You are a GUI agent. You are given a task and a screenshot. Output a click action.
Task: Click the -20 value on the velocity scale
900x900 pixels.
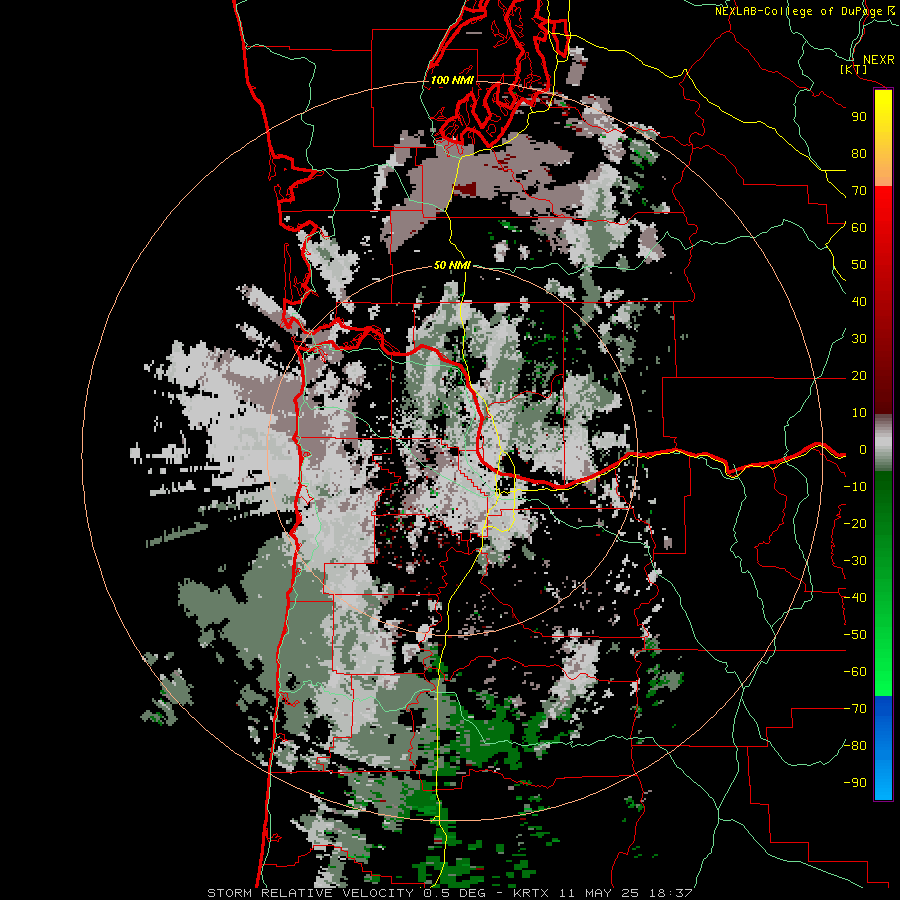855,524
